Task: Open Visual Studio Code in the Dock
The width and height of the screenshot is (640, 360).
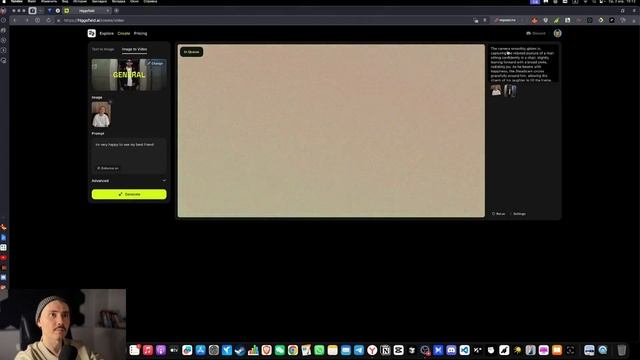Action: coord(464,350)
